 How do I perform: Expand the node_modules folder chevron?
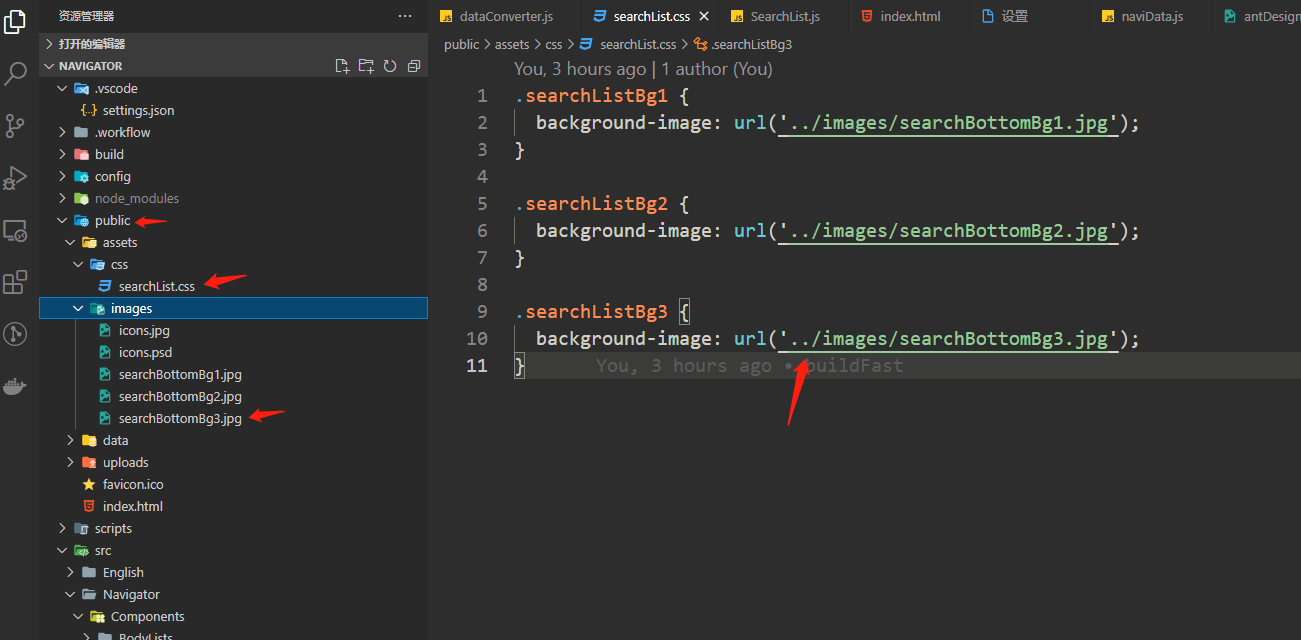(x=63, y=198)
